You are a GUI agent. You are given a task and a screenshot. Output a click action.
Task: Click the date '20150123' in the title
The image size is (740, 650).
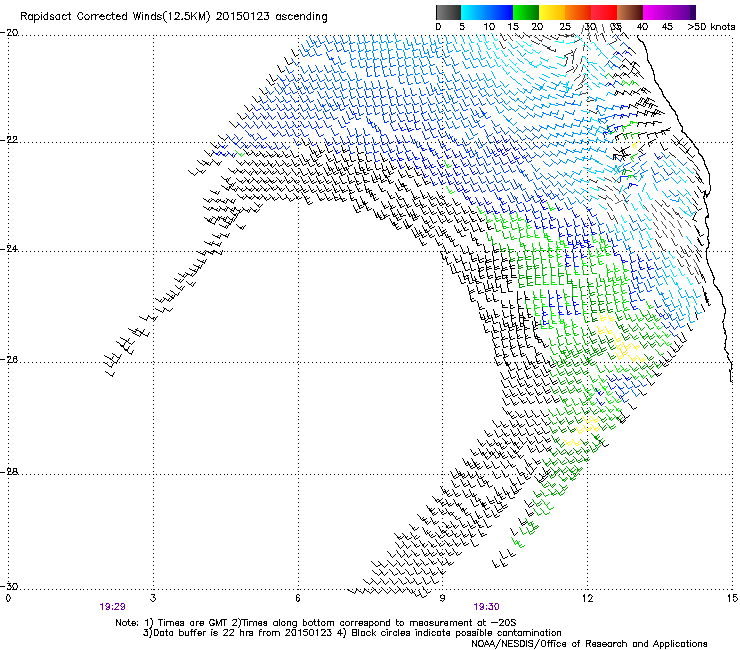(242, 17)
